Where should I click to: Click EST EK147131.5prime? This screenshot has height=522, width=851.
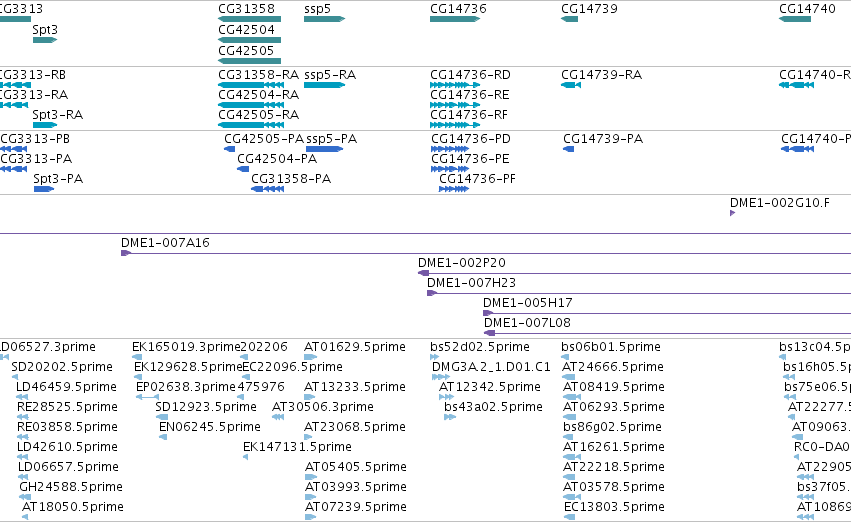[246, 457]
